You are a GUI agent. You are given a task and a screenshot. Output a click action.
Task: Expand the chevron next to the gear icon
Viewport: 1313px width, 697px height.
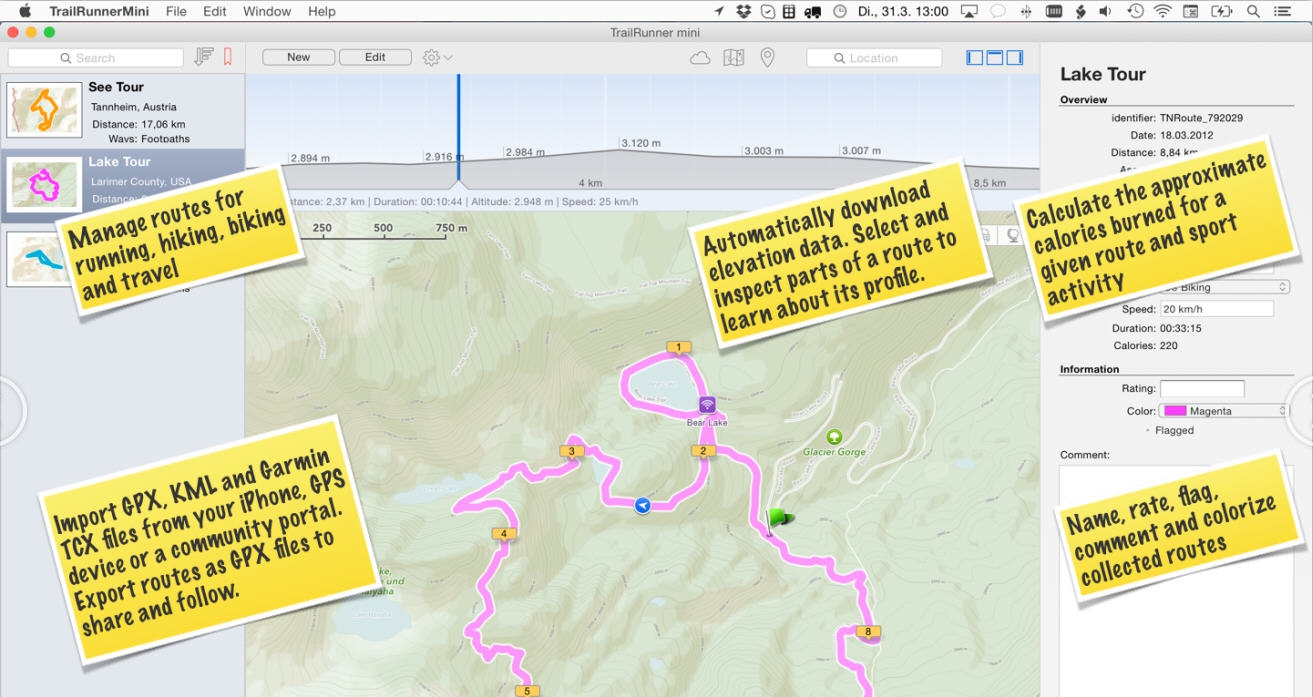tap(446, 57)
